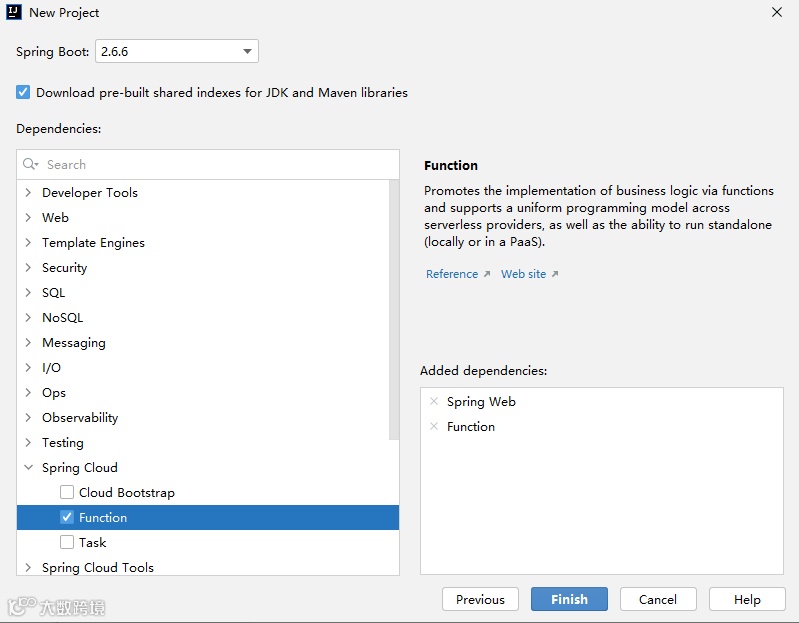Check the Task dependency checkbox

(67, 542)
